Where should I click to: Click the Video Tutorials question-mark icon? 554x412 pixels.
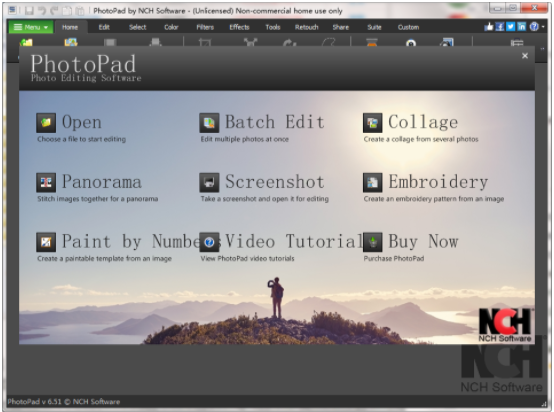click(x=209, y=242)
